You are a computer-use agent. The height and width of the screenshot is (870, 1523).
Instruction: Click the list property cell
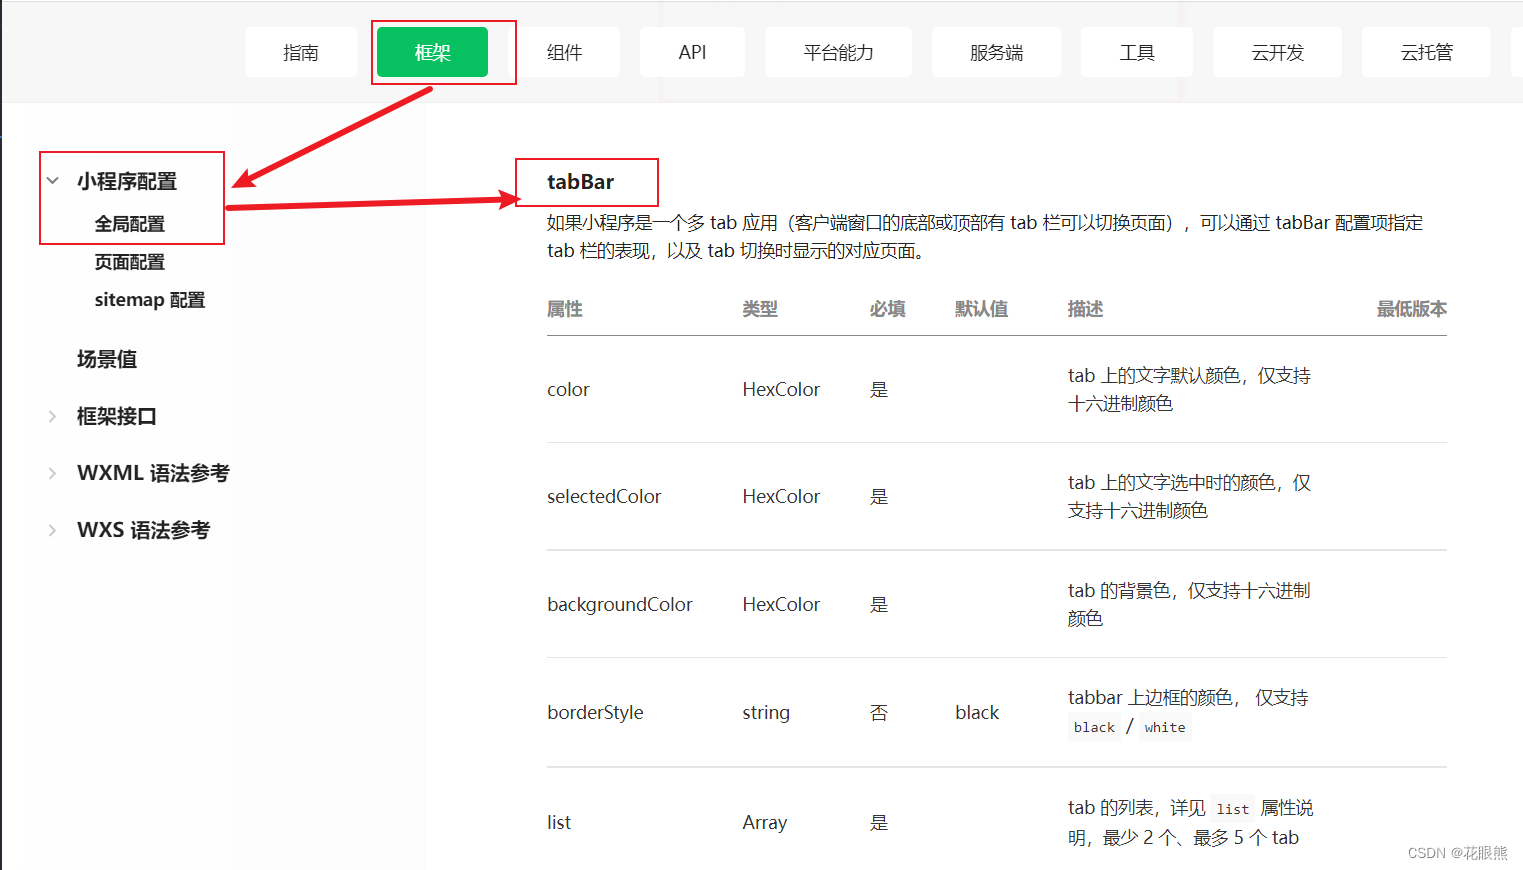(559, 823)
